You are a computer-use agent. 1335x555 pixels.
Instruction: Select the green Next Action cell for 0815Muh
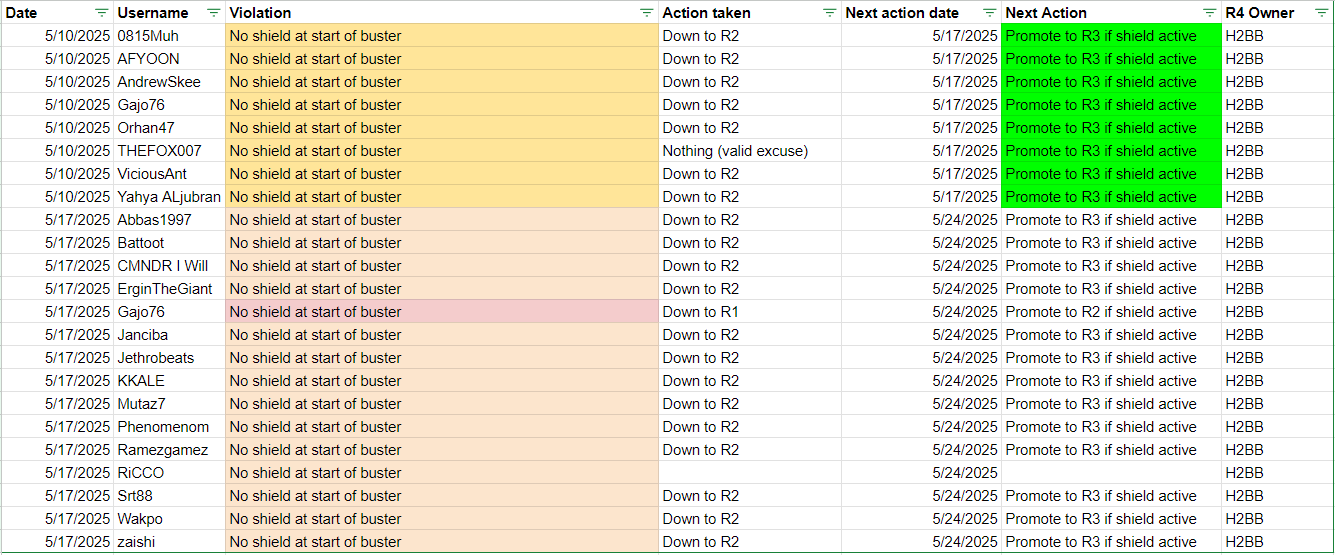coord(1112,36)
